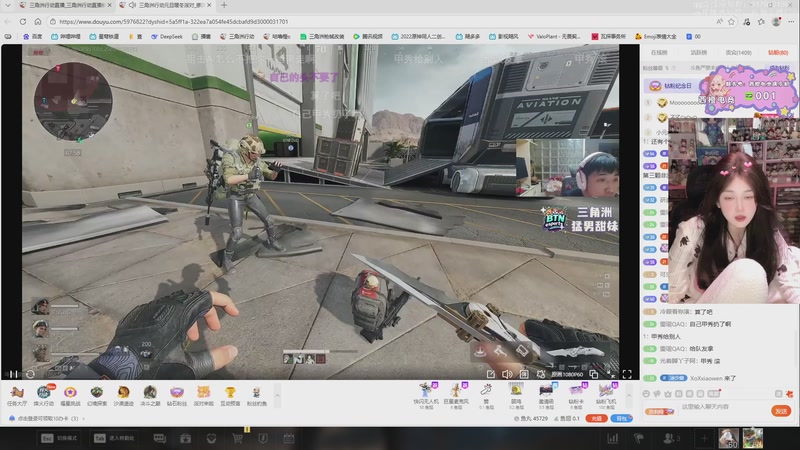Open the 派对串散 activity icon
Screen dimensions: 800x450
(x=203, y=395)
